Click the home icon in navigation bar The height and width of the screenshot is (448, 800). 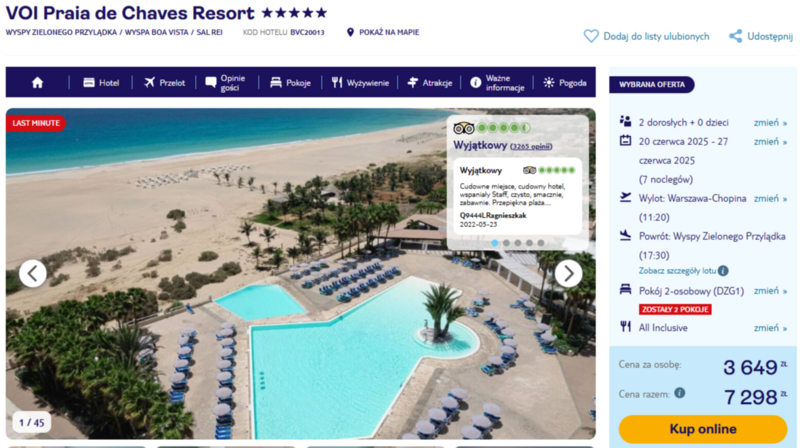click(37, 83)
